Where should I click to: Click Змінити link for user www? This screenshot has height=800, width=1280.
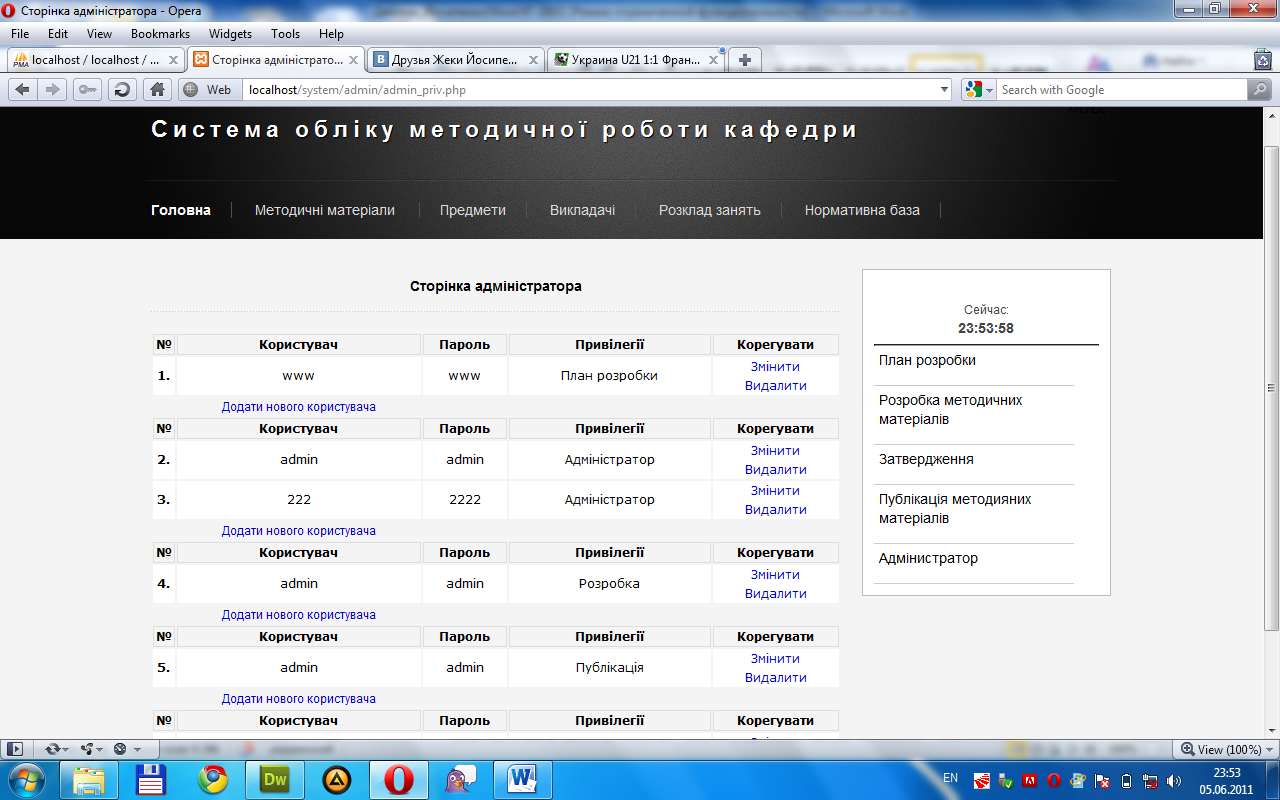[x=775, y=367]
